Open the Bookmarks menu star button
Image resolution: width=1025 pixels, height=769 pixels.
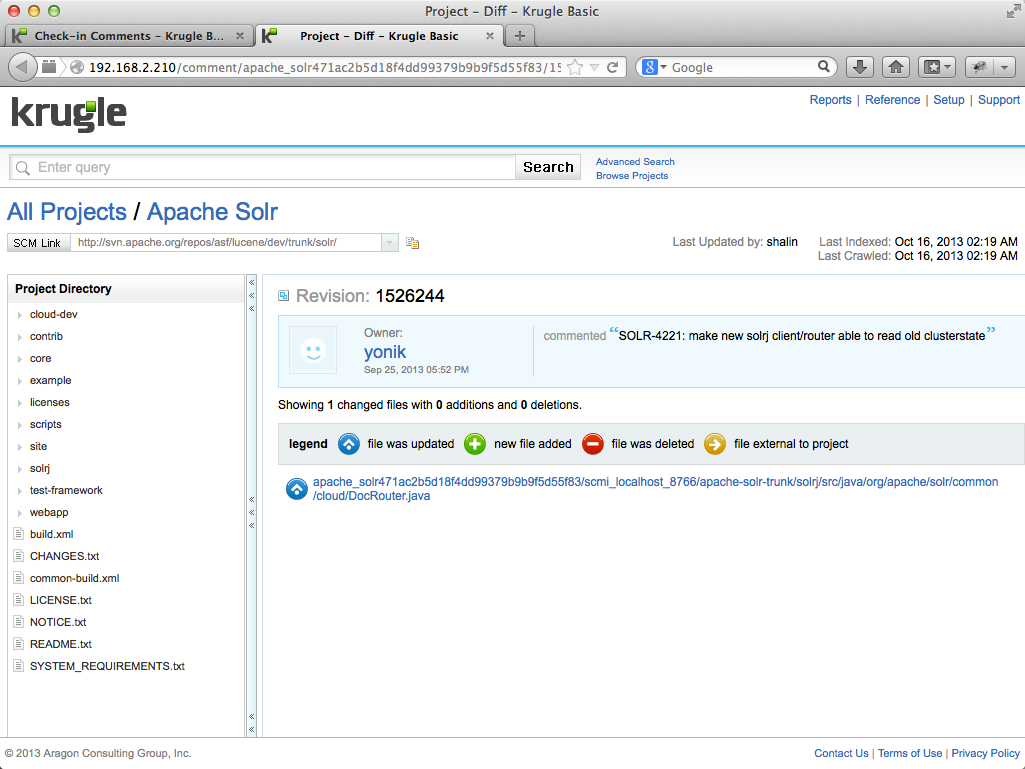937,67
